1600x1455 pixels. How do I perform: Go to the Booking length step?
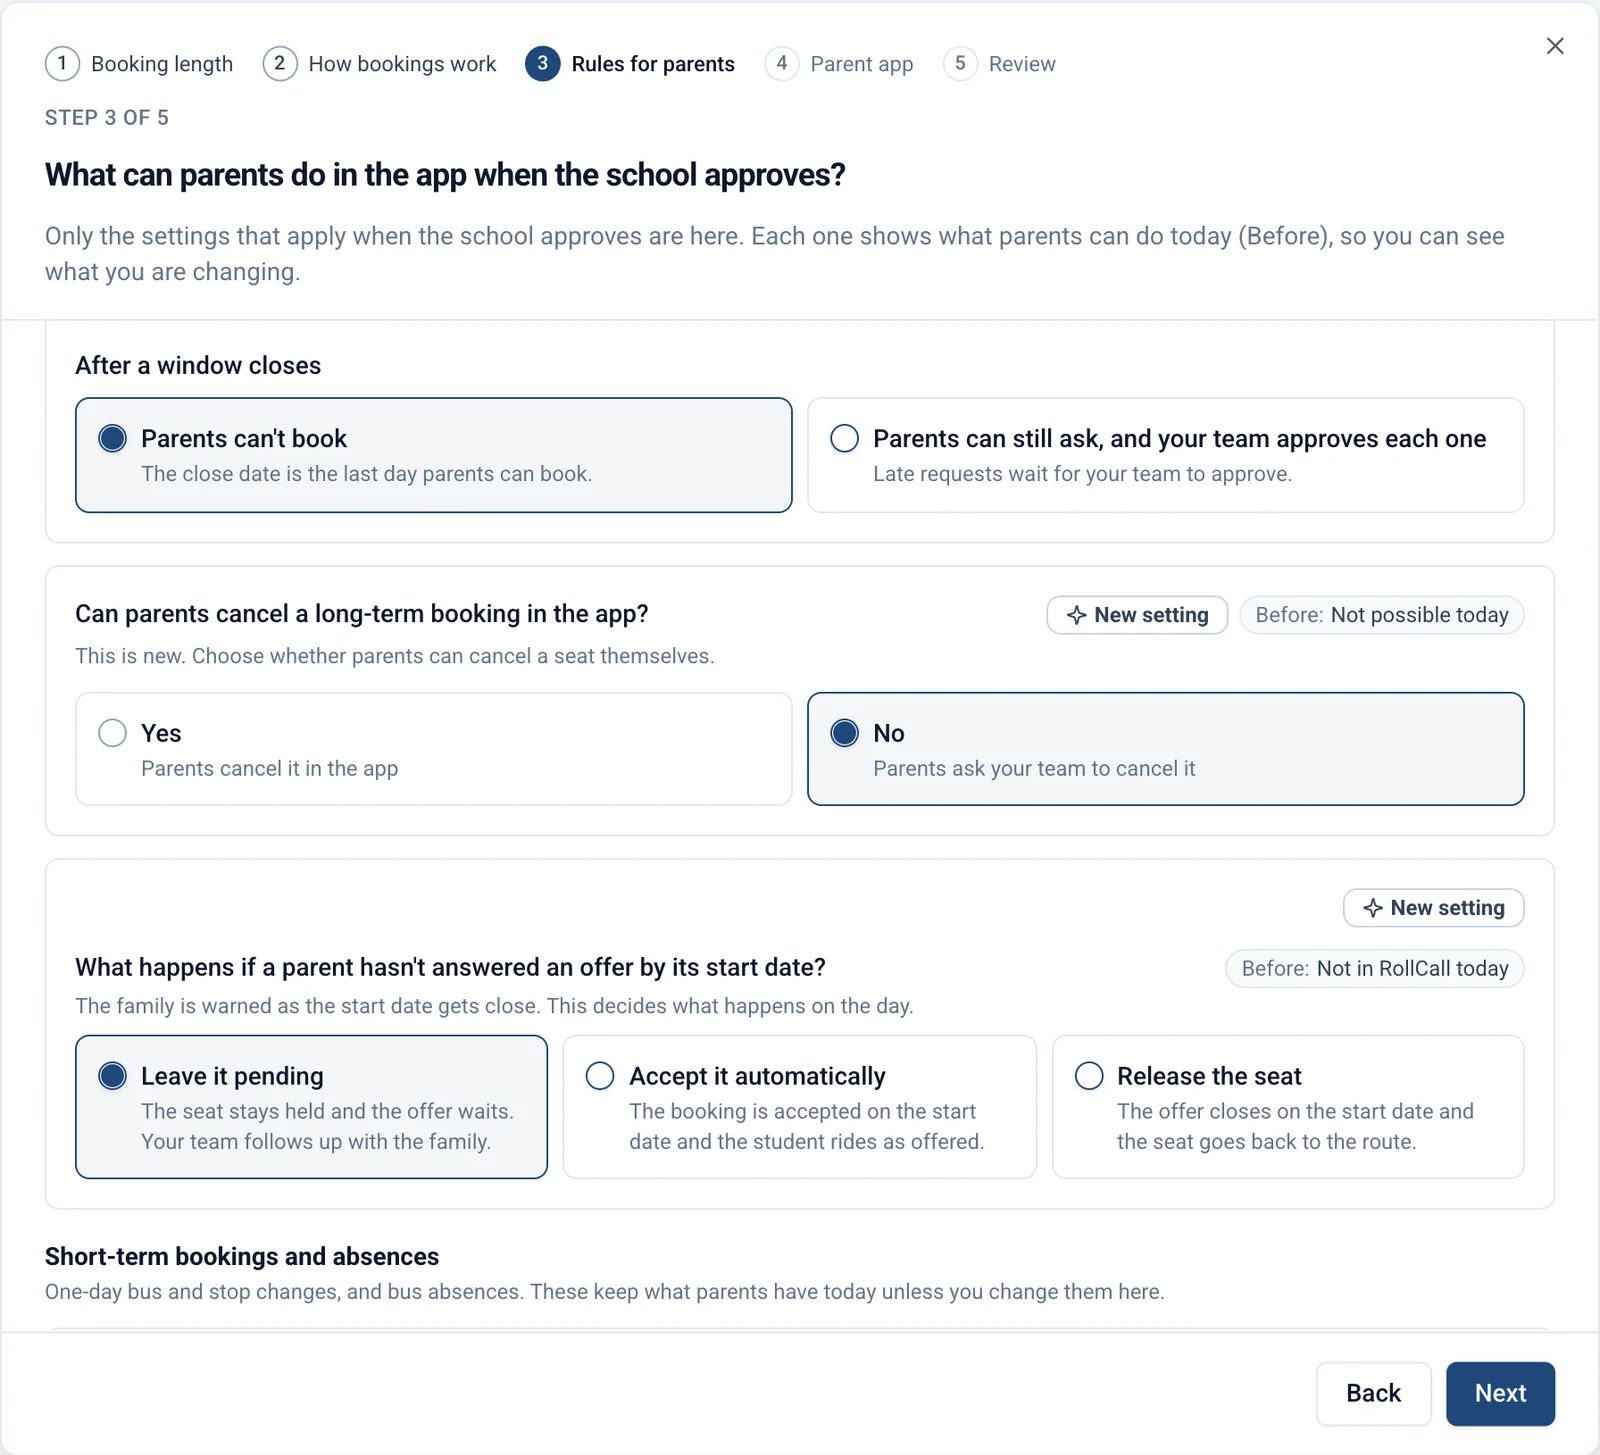pos(139,64)
